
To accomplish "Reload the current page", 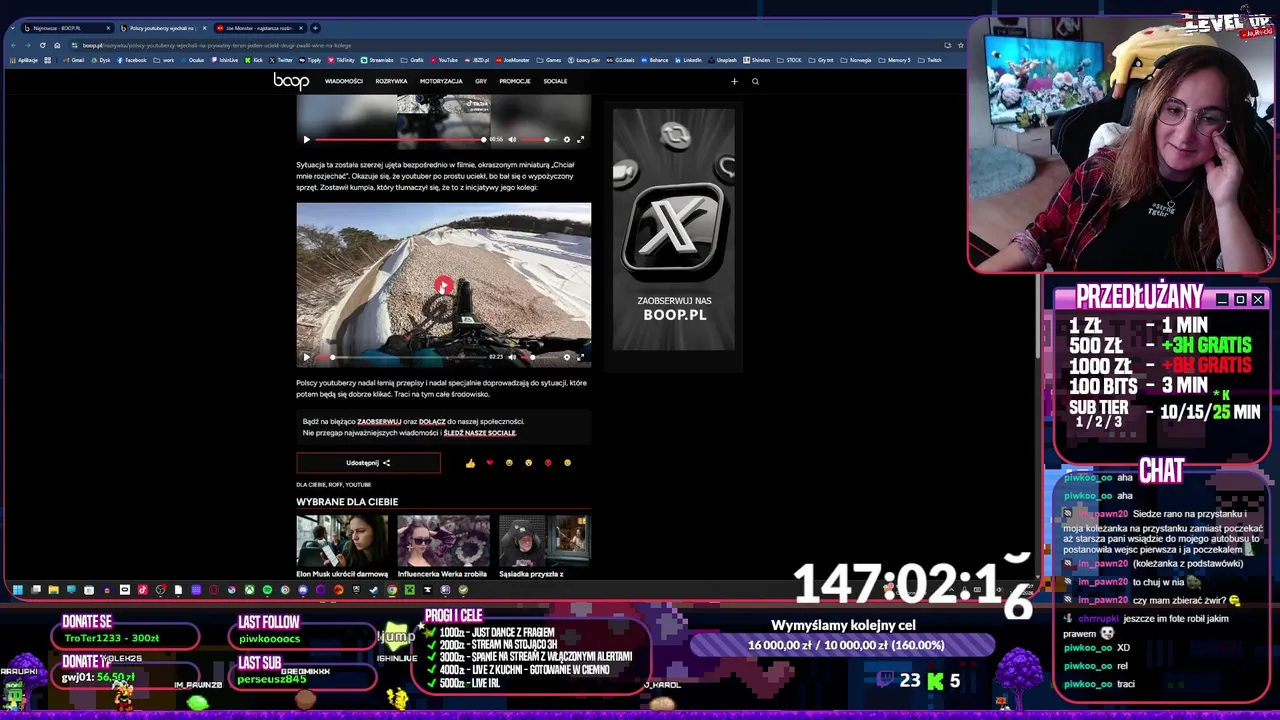I will [x=42, y=45].
